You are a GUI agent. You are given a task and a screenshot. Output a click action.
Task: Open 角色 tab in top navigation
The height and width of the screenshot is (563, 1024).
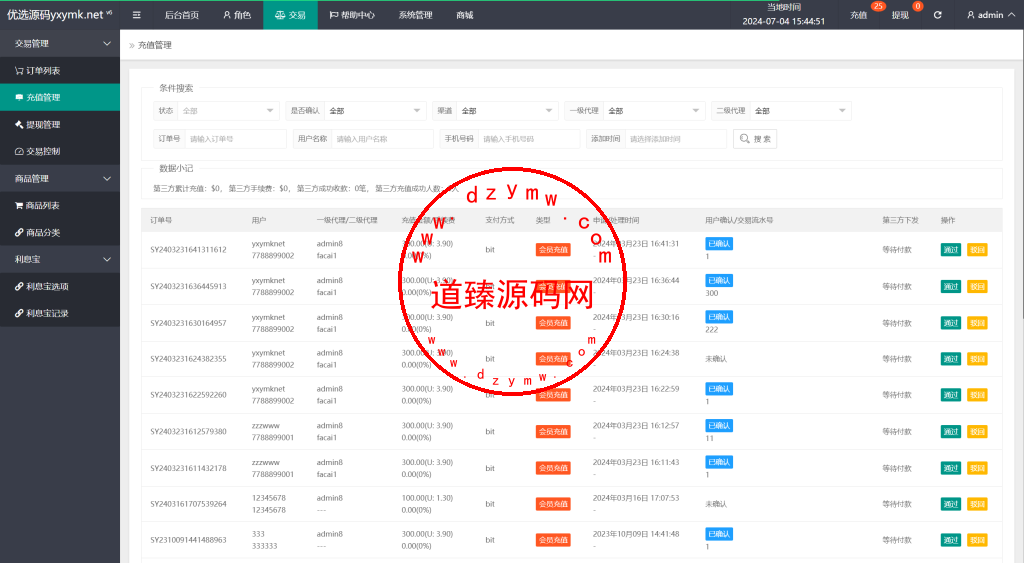[x=236, y=15]
